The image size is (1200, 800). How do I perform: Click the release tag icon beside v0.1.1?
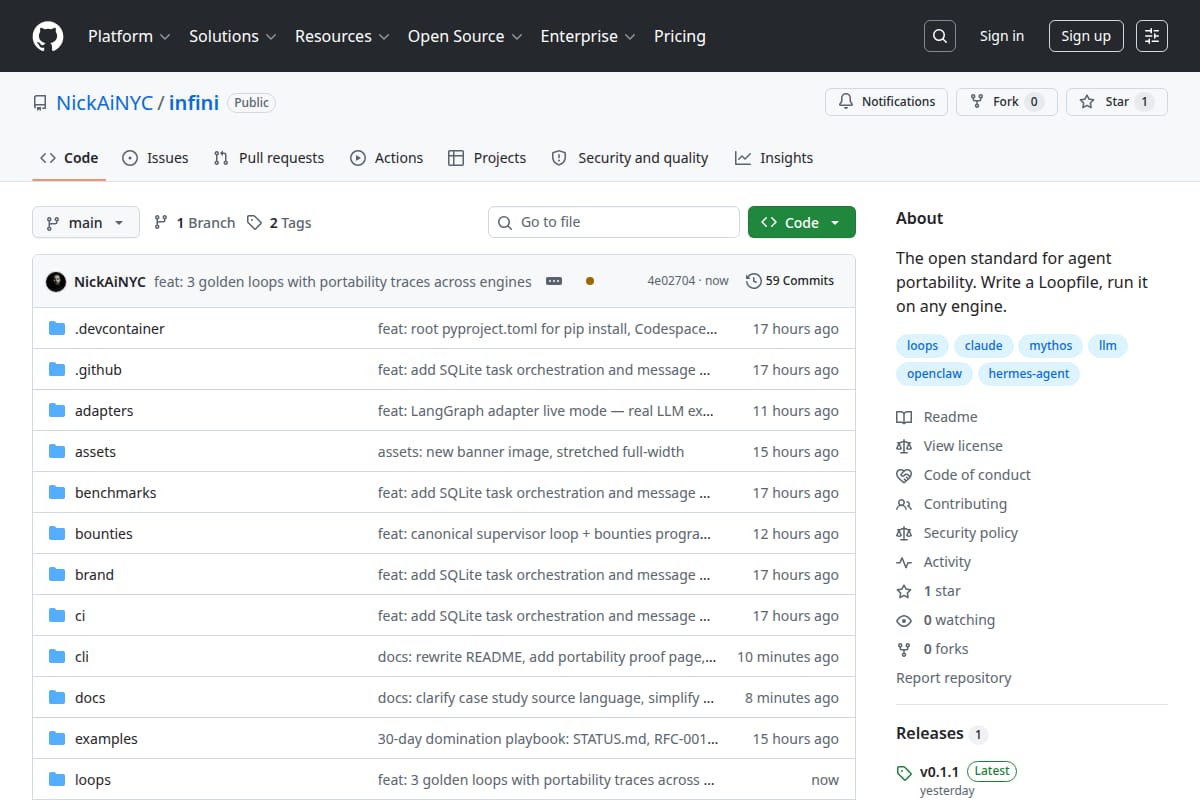tap(904, 772)
